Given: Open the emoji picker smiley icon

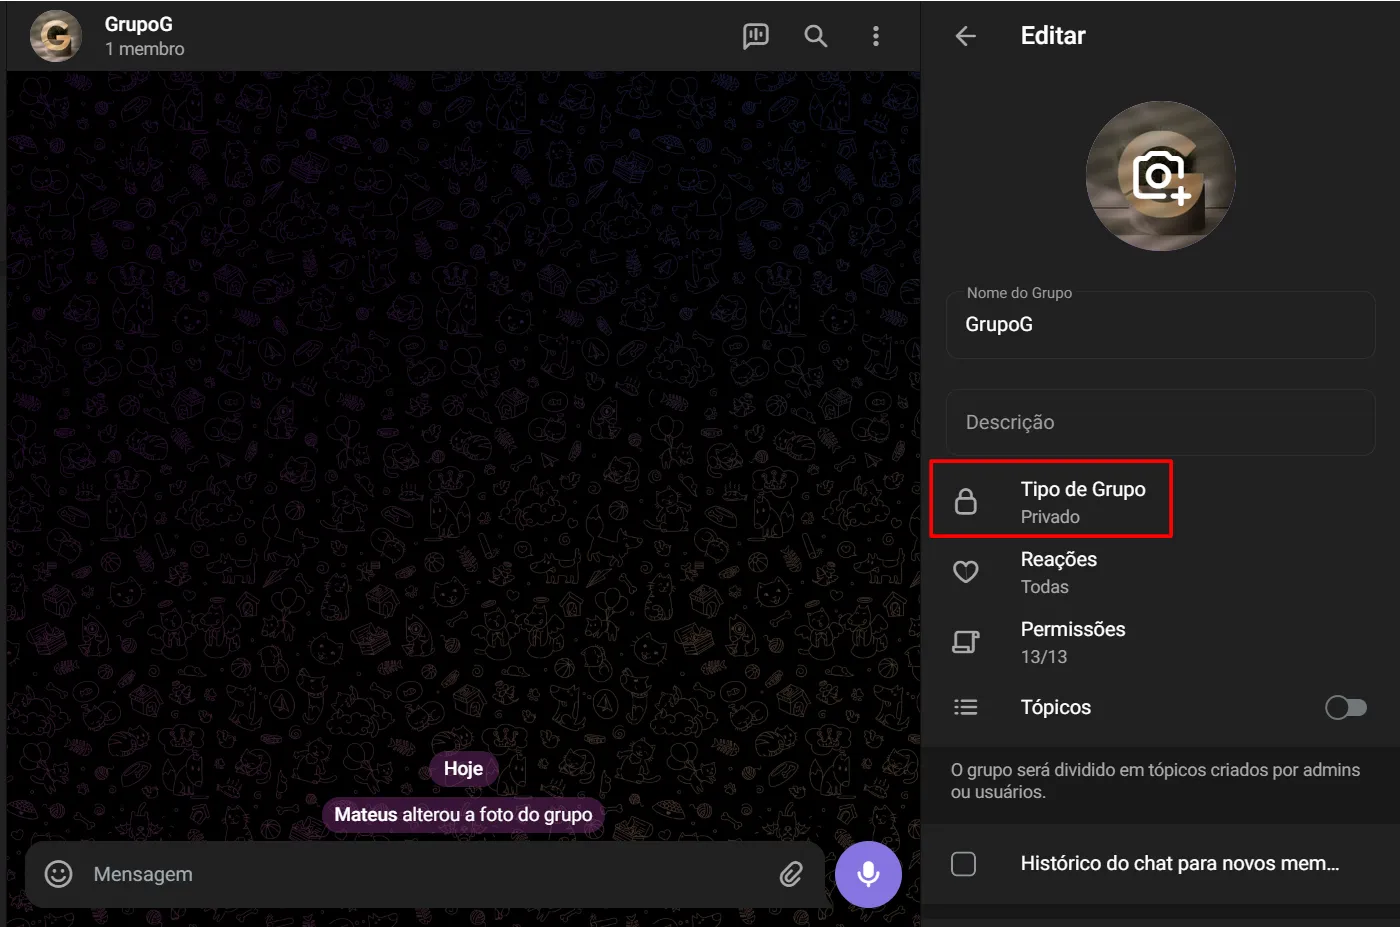Looking at the screenshot, I should (59, 874).
